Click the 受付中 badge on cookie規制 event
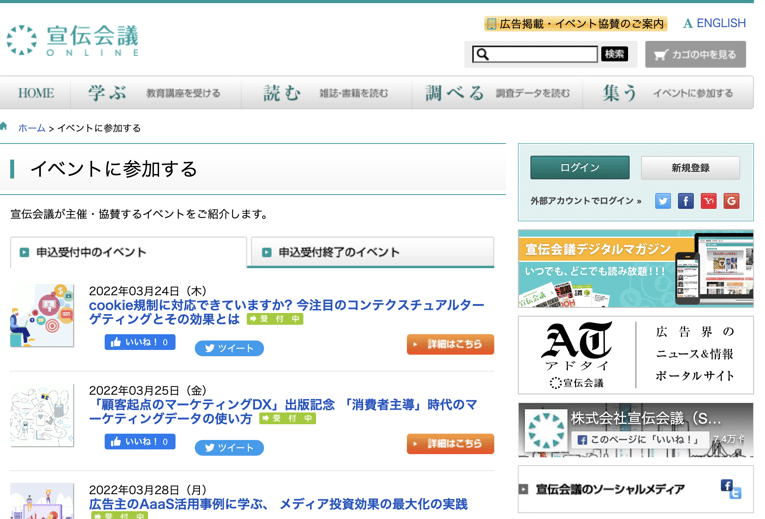The image size is (765, 519). tap(275, 319)
